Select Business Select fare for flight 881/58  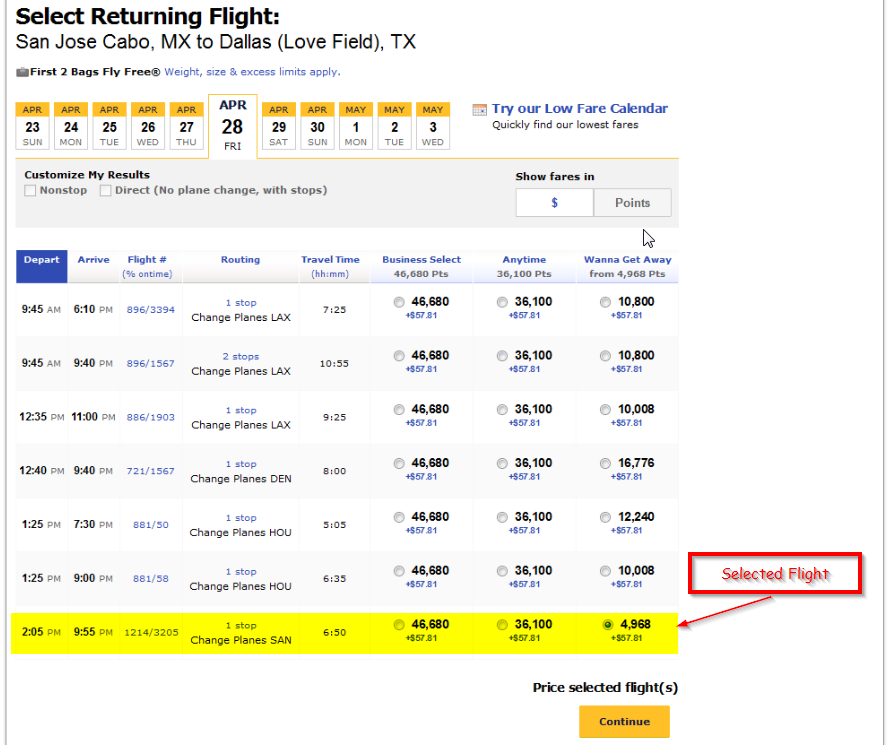[x=400, y=571]
